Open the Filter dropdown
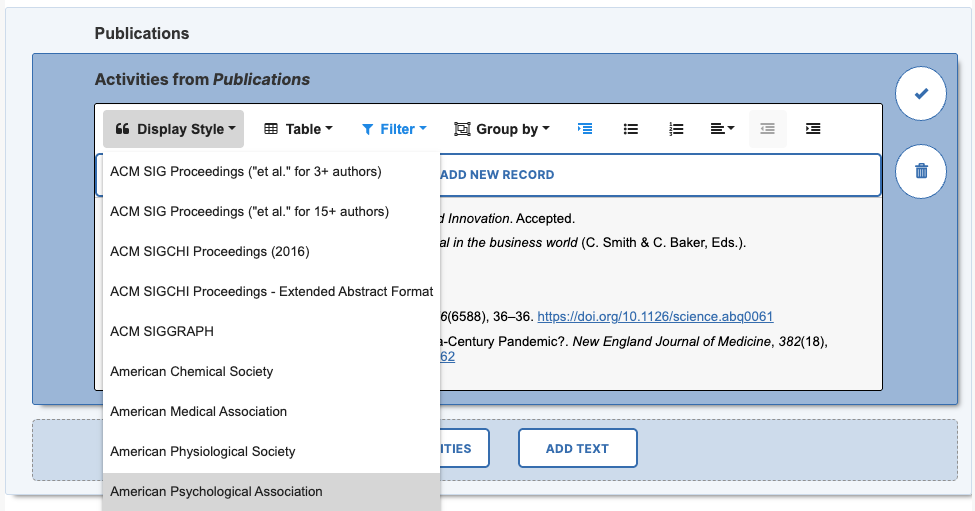975x511 pixels. [394, 129]
